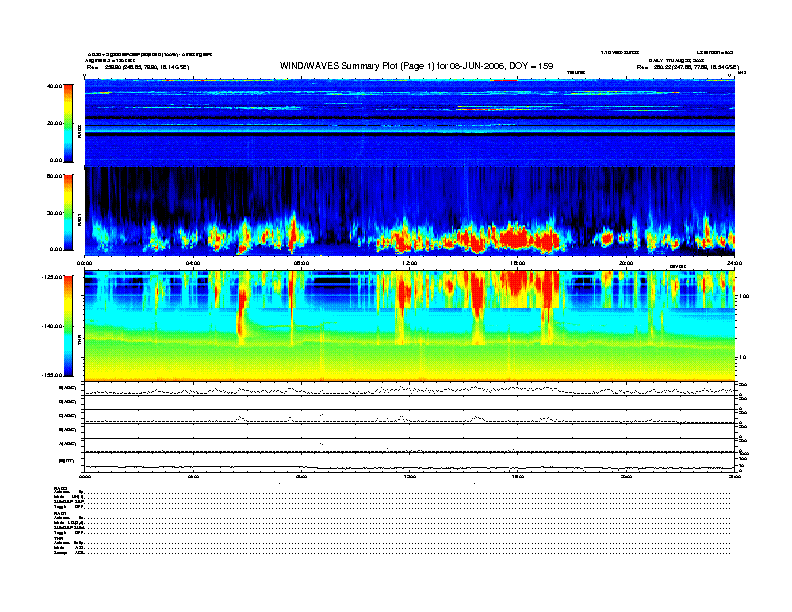
Task: Click the 60.00 label on RAD1 scale
Action: click(x=54, y=176)
